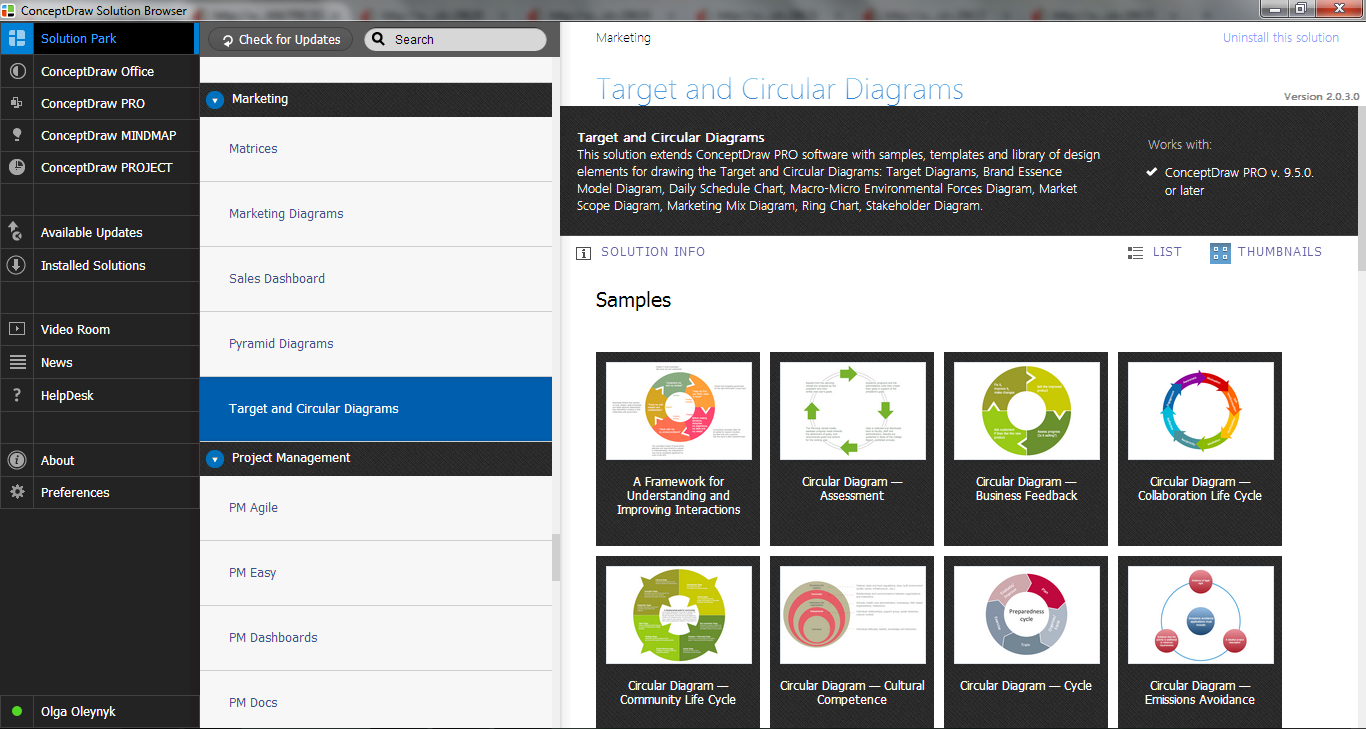Toggle the Solution Info panel

pyautogui.click(x=641, y=253)
